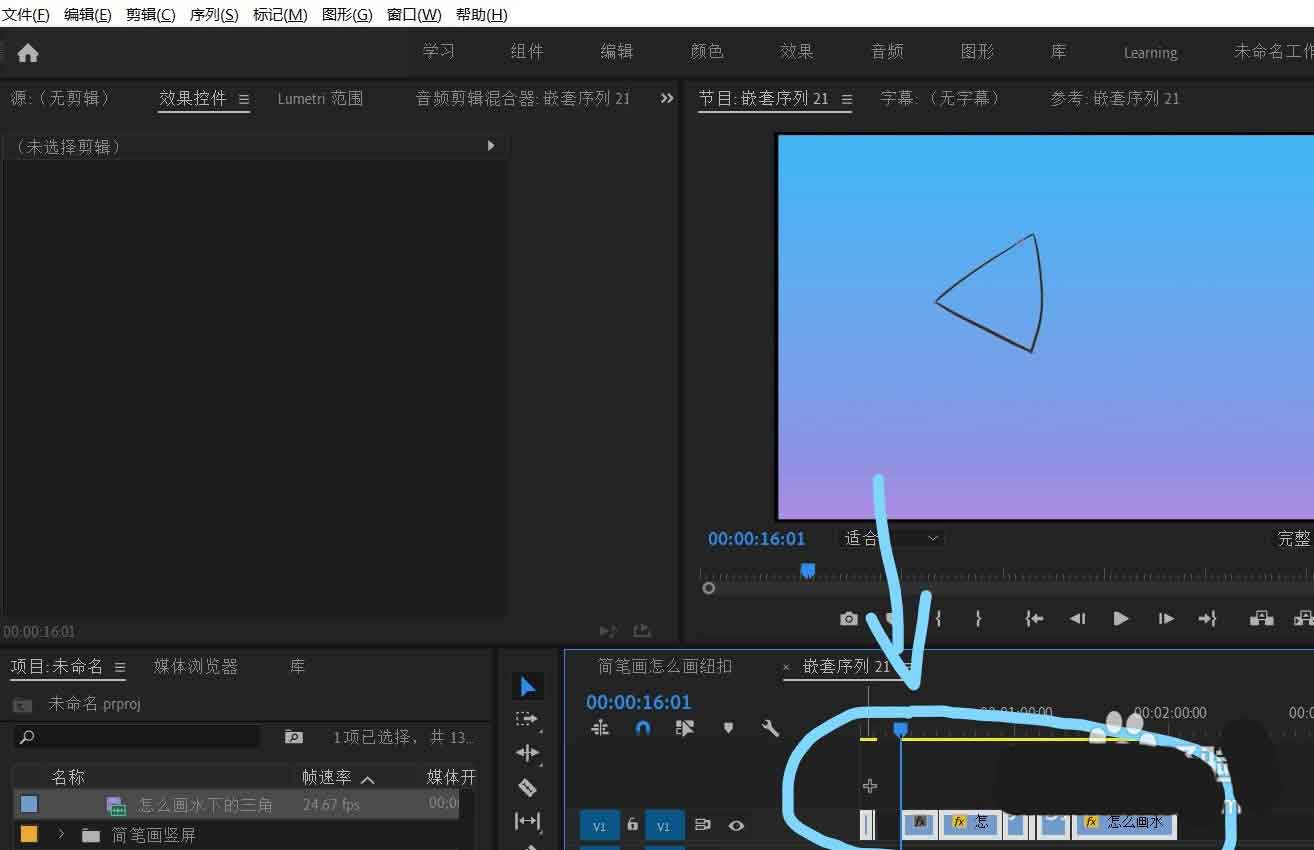This screenshot has height=850, width=1314.
Task: Go to the Home screen icon
Action: [x=28, y=53]
